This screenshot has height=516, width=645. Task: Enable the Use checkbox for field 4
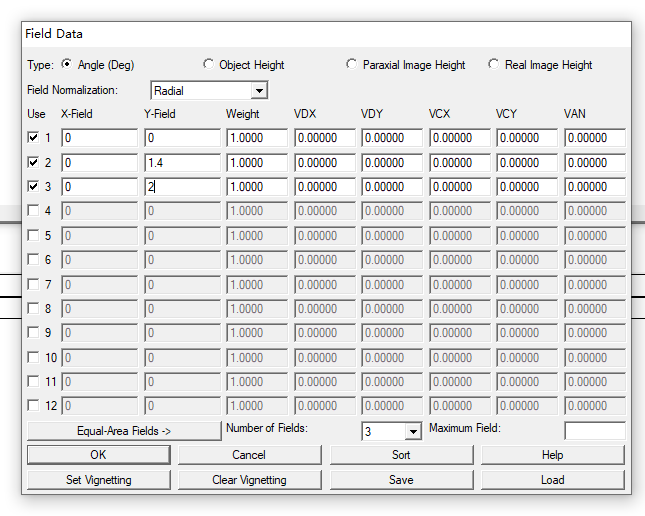(33, 211)
